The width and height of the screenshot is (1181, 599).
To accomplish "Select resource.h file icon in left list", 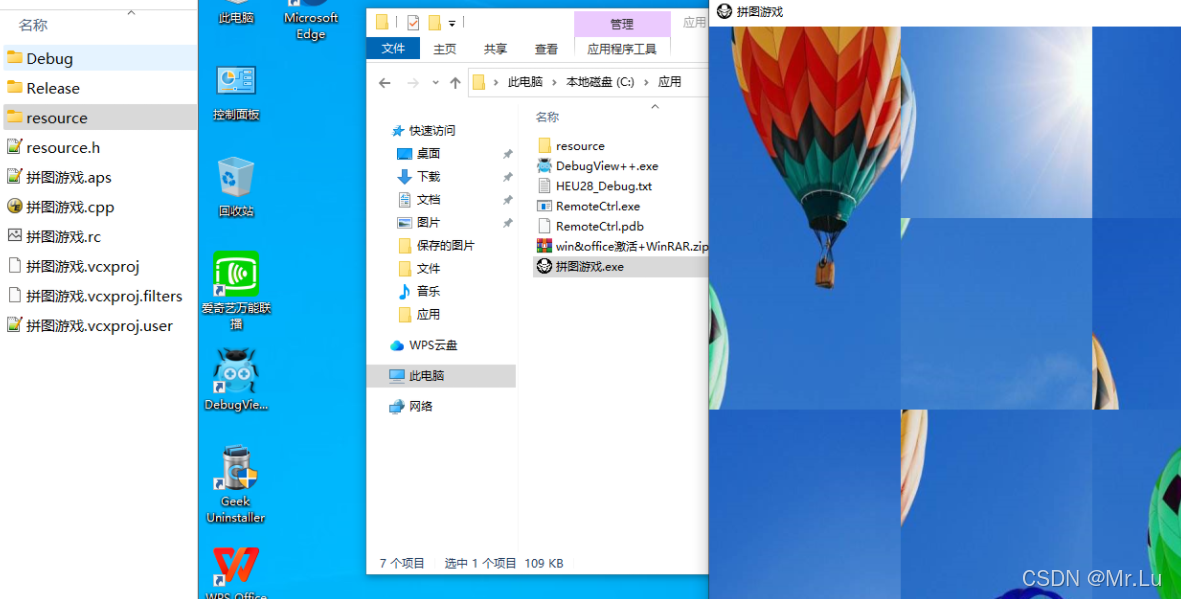I will (14, 147).
